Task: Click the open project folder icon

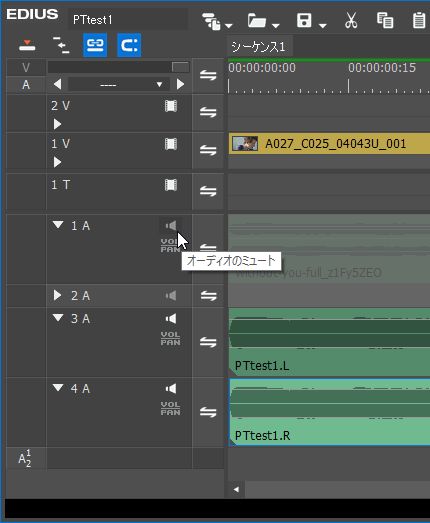Action: coord(257,21)
